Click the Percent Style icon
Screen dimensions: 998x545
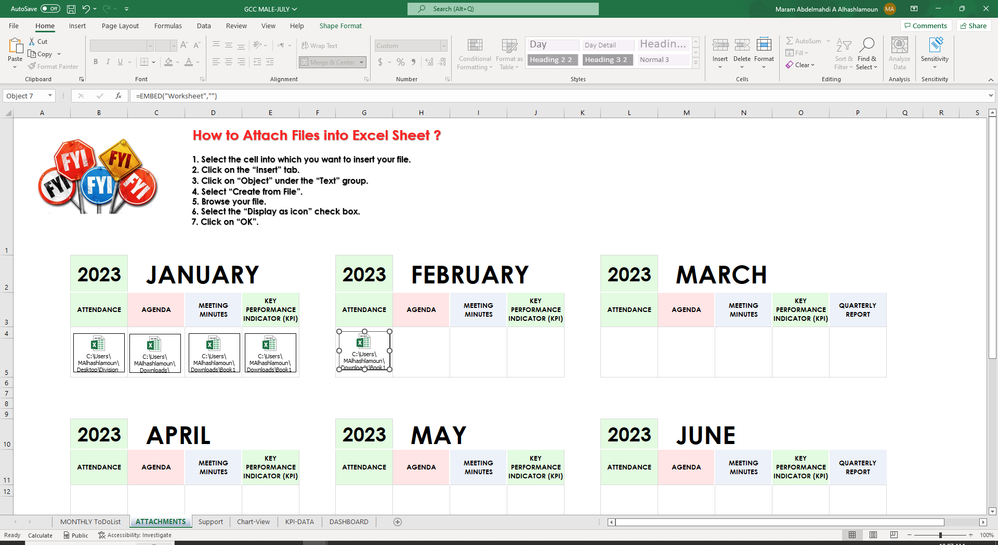click(400, 62)
